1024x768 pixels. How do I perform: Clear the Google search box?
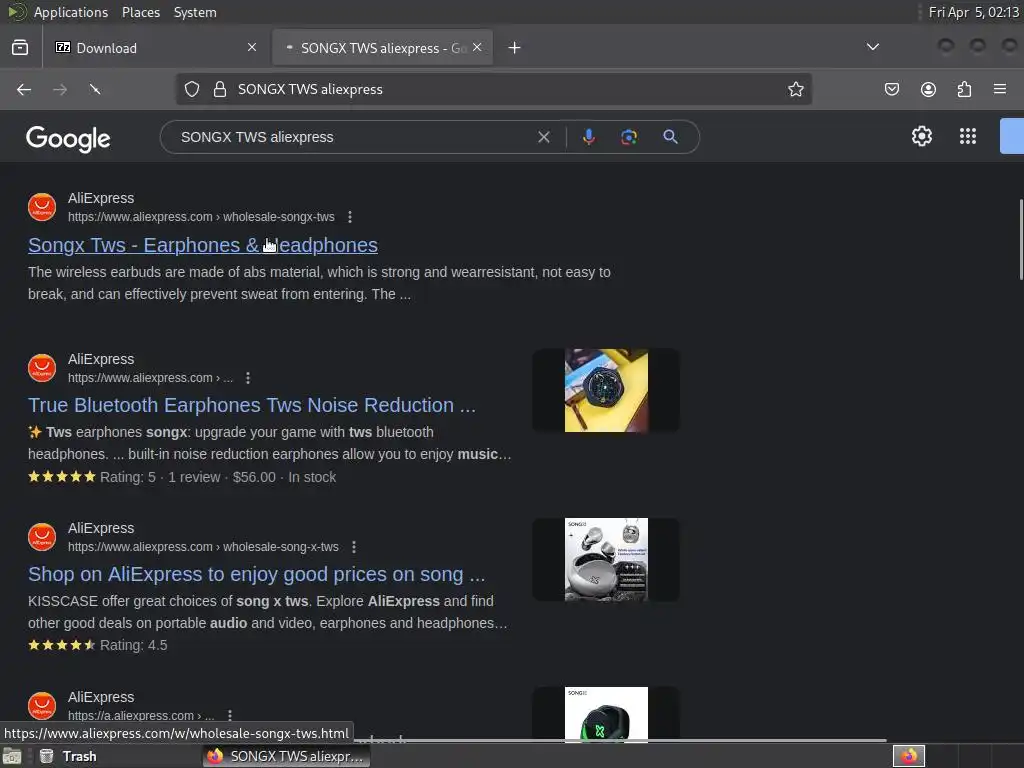543,137
